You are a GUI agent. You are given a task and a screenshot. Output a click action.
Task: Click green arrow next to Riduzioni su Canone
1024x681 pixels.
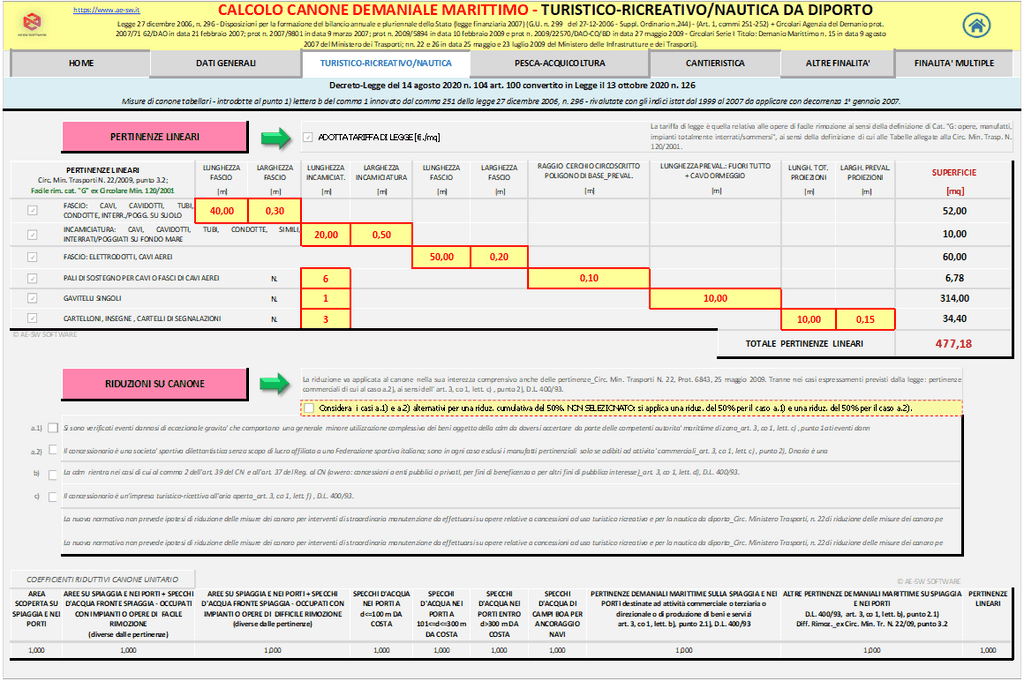coord(274,384)
